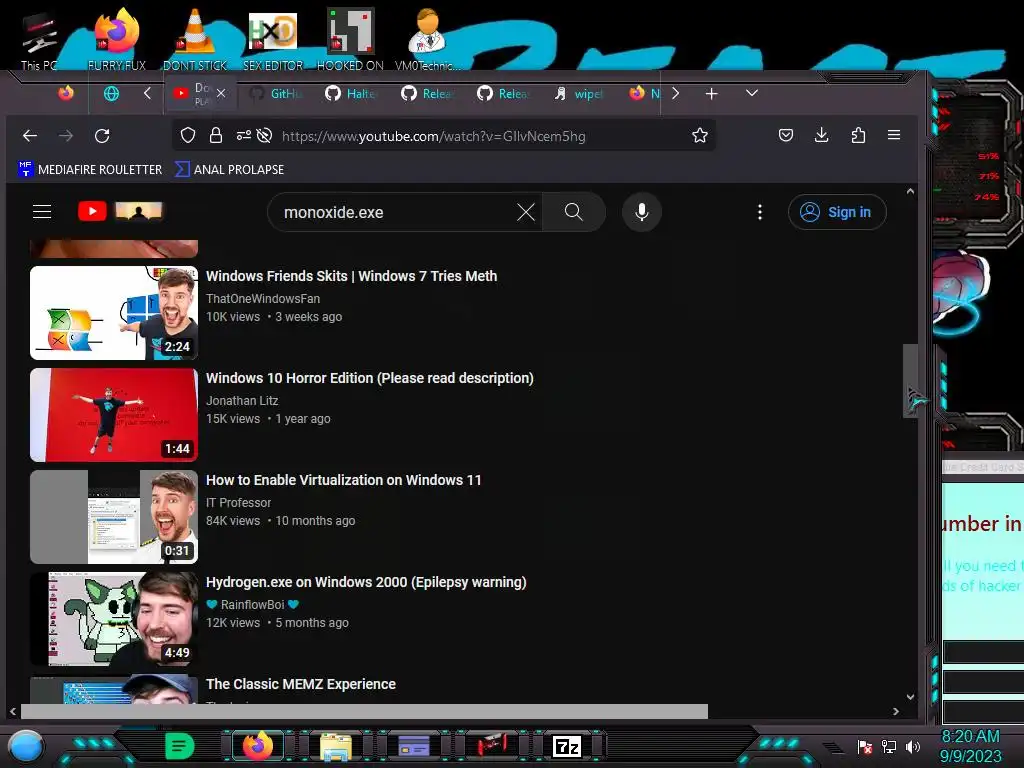The image size is (1024, 768).
Task: Open the MEDIAFIRE ROULETTER bookmark
Action: [x=91, y=169]
